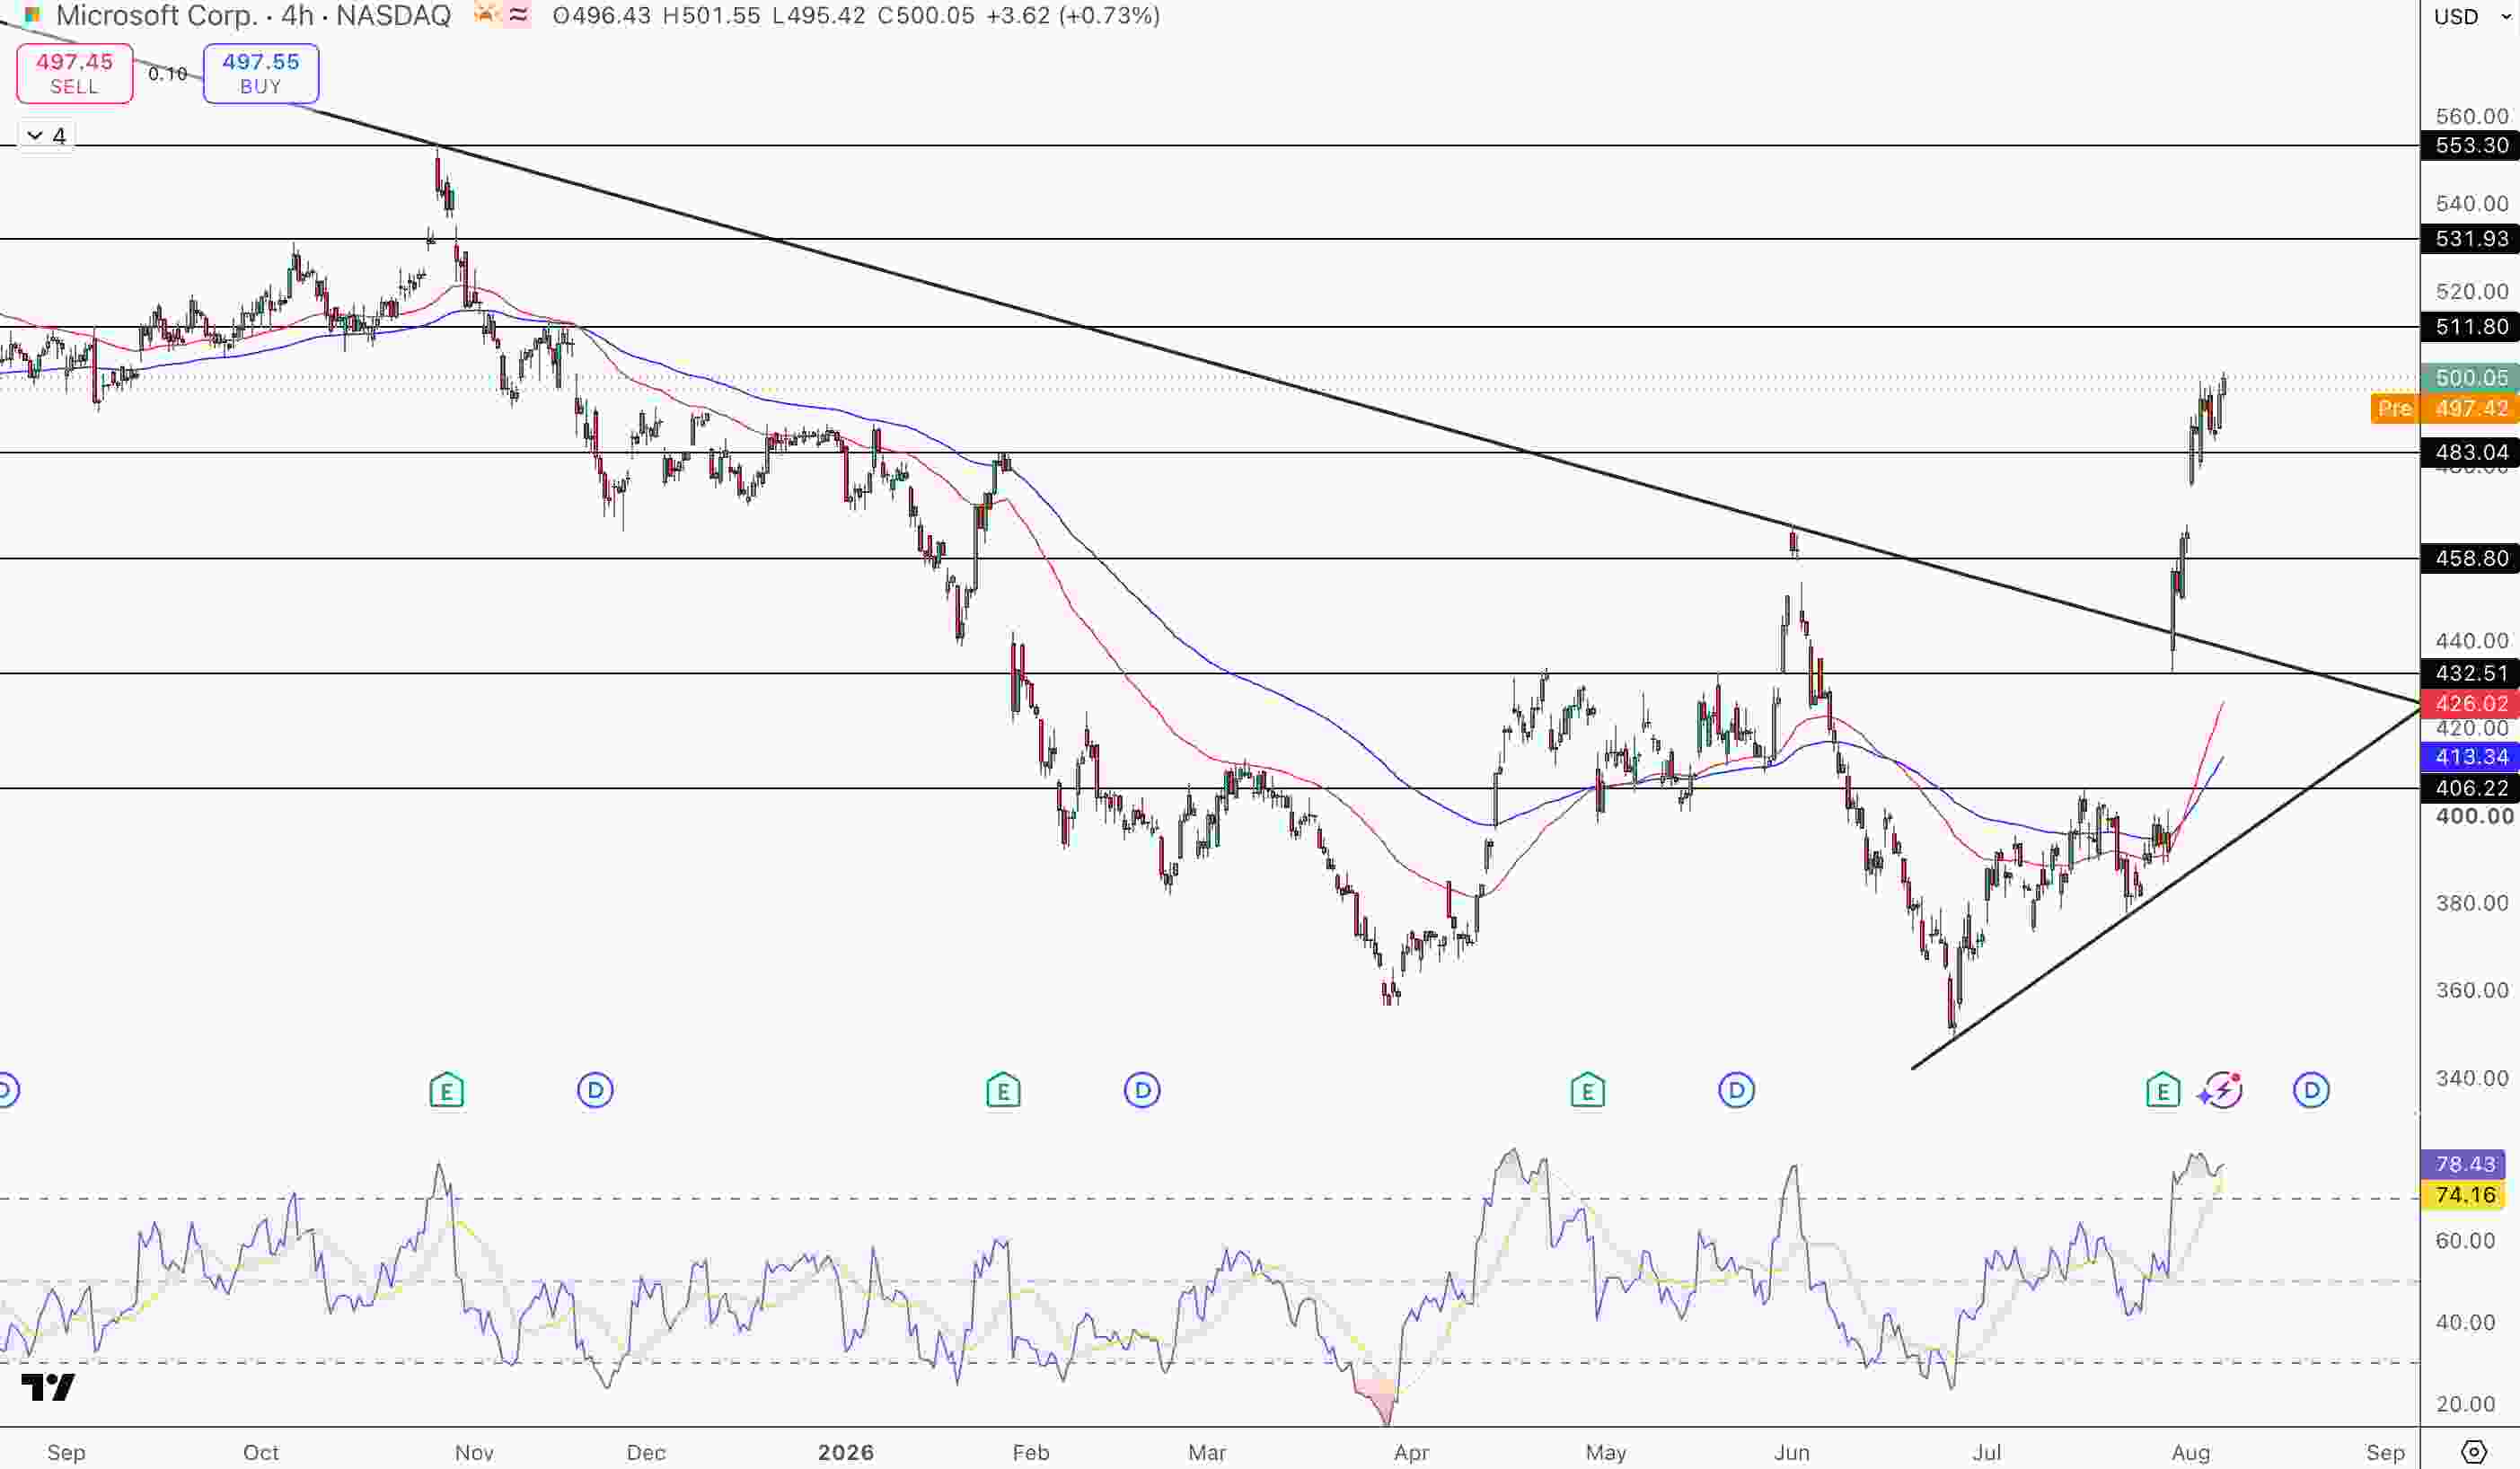Click the change value +3.62 (+0.73%)
This screenshot has height=1469, width=2520.
click(x=1073, y=15)
